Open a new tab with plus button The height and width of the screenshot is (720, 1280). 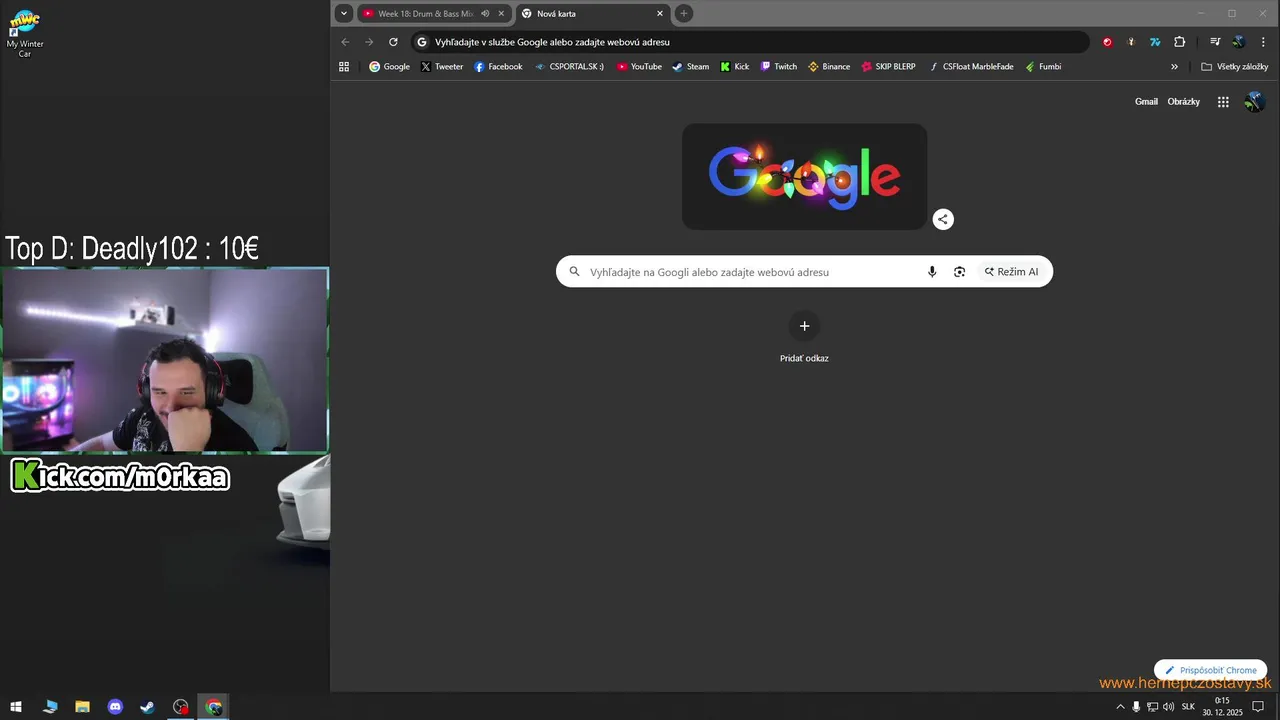[684, 13]
